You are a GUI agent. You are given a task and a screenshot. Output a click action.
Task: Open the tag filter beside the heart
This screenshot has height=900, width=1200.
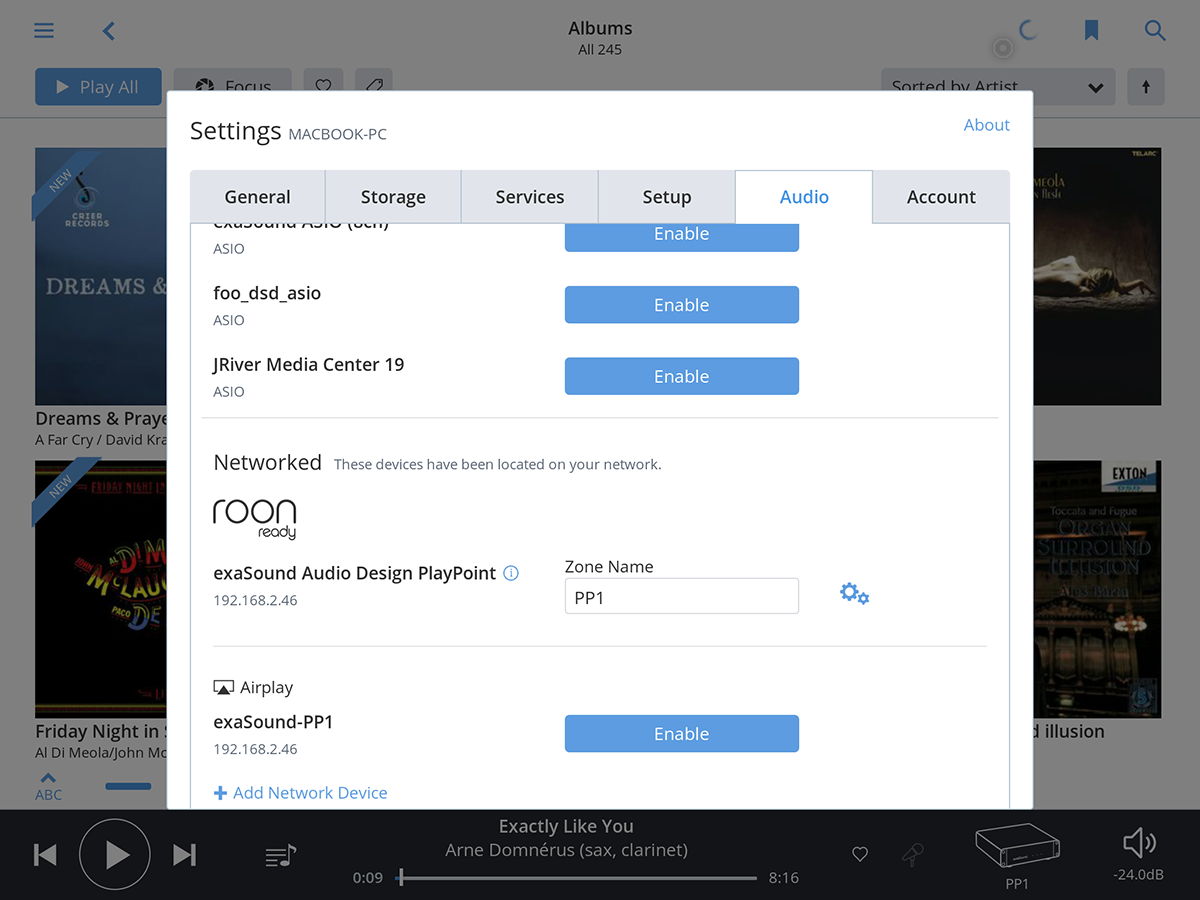click(x=373, y=87)
